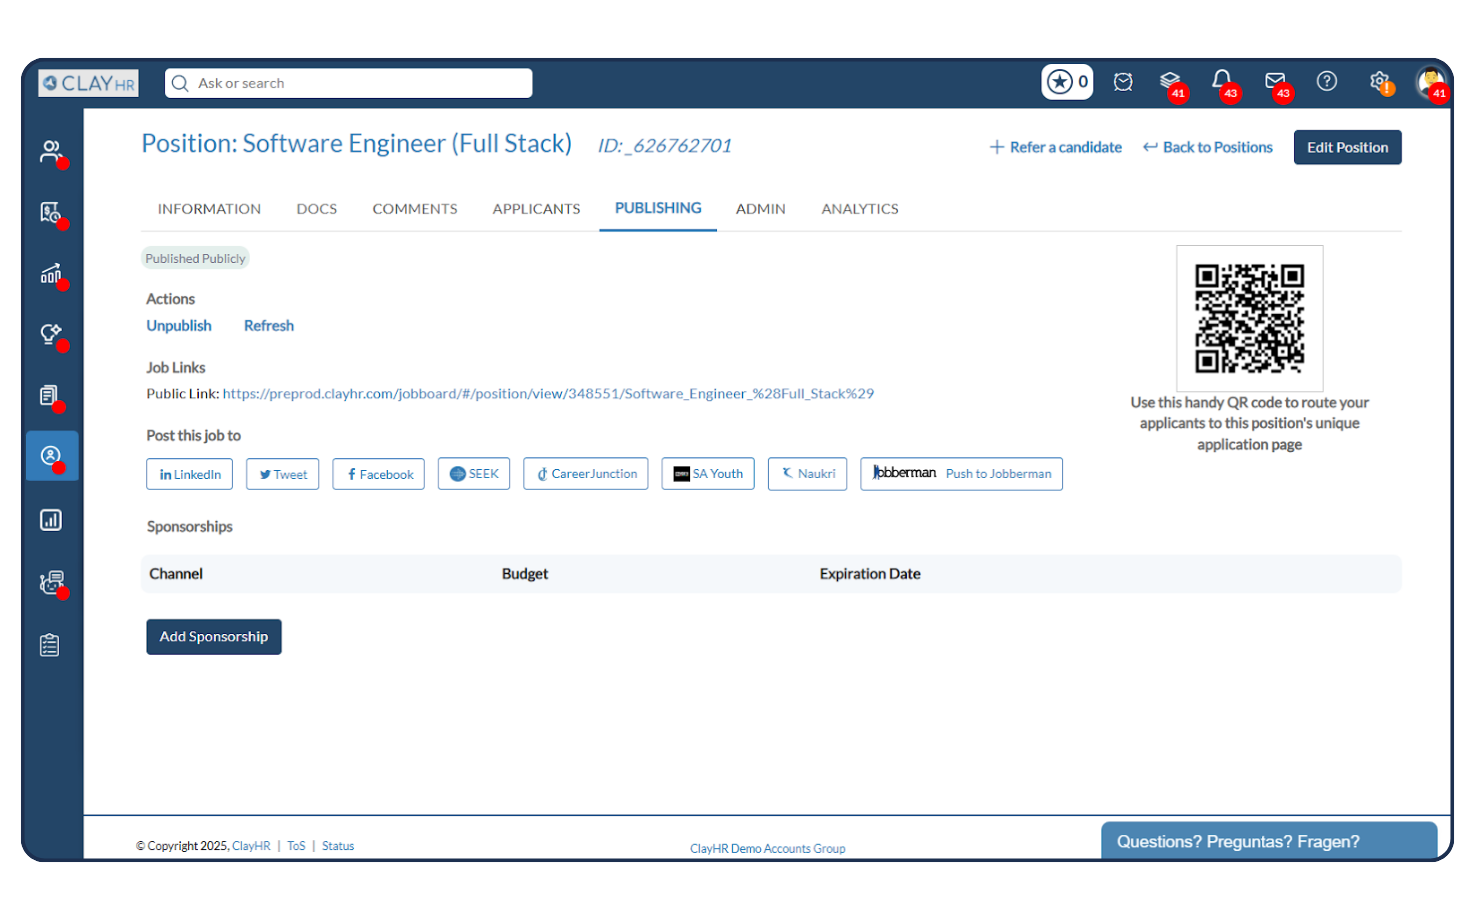Open the public job link

(x=548, y=393)
